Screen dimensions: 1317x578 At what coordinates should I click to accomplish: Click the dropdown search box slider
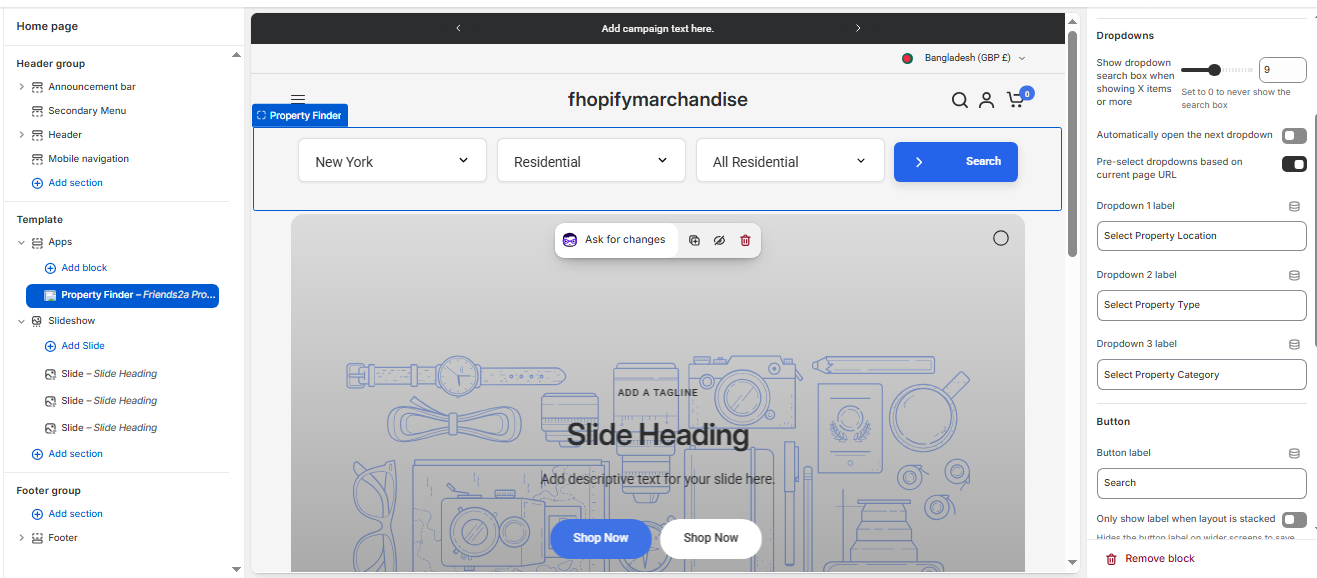[x=1215, y=70]
